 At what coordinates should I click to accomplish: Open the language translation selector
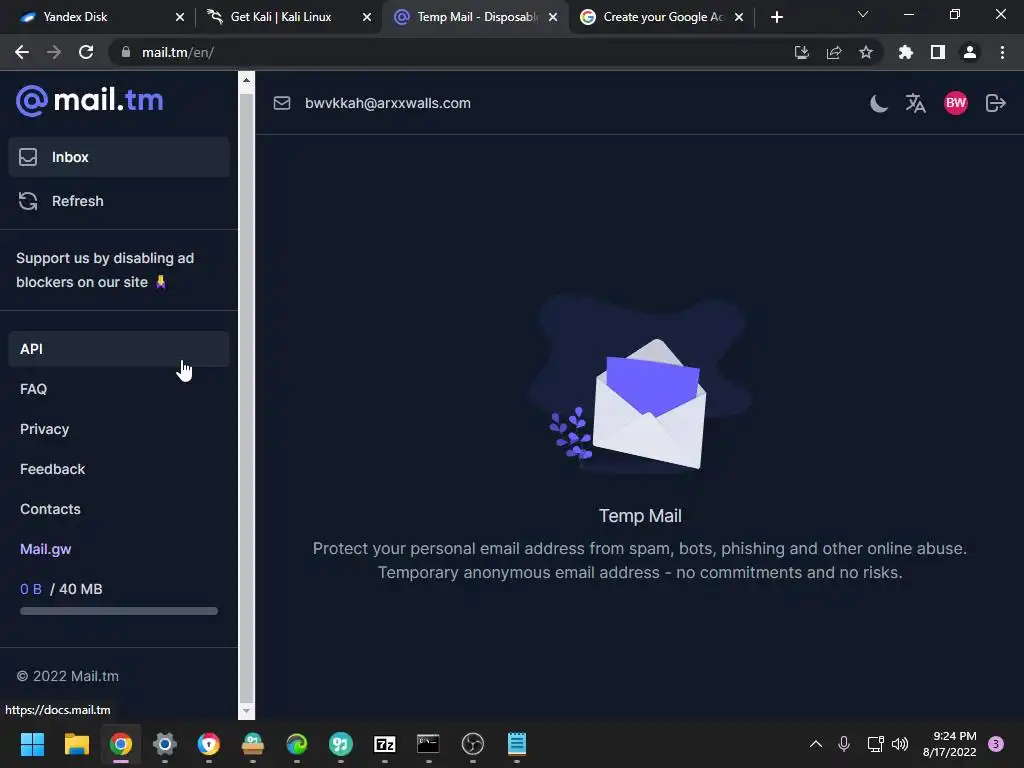(916, 103)
